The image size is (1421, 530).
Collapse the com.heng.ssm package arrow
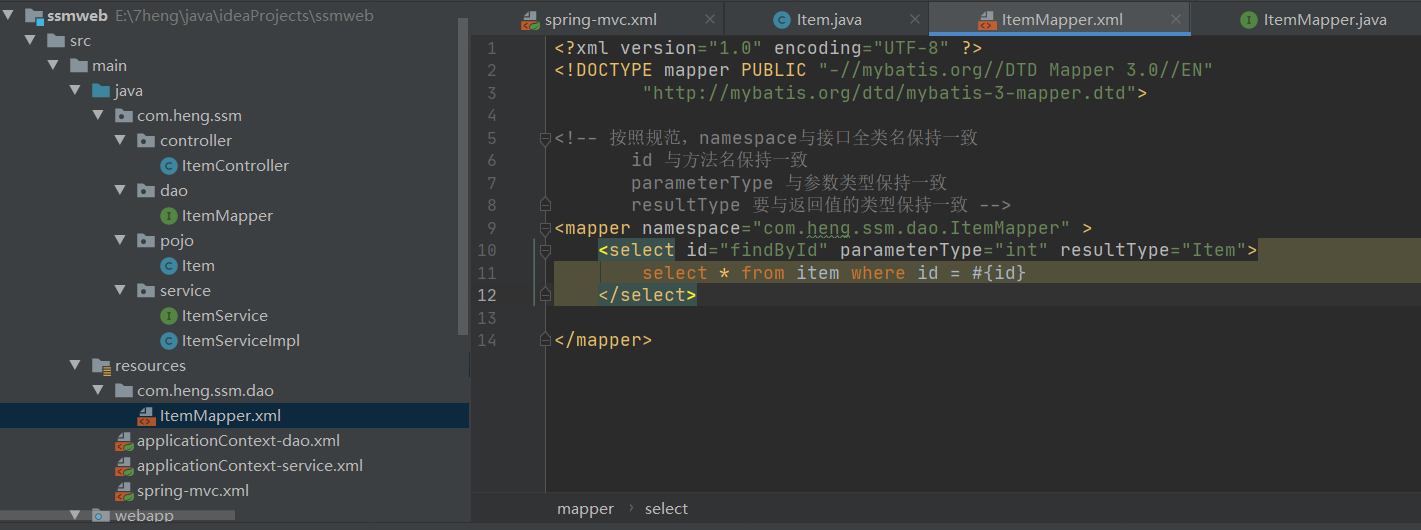99,116
